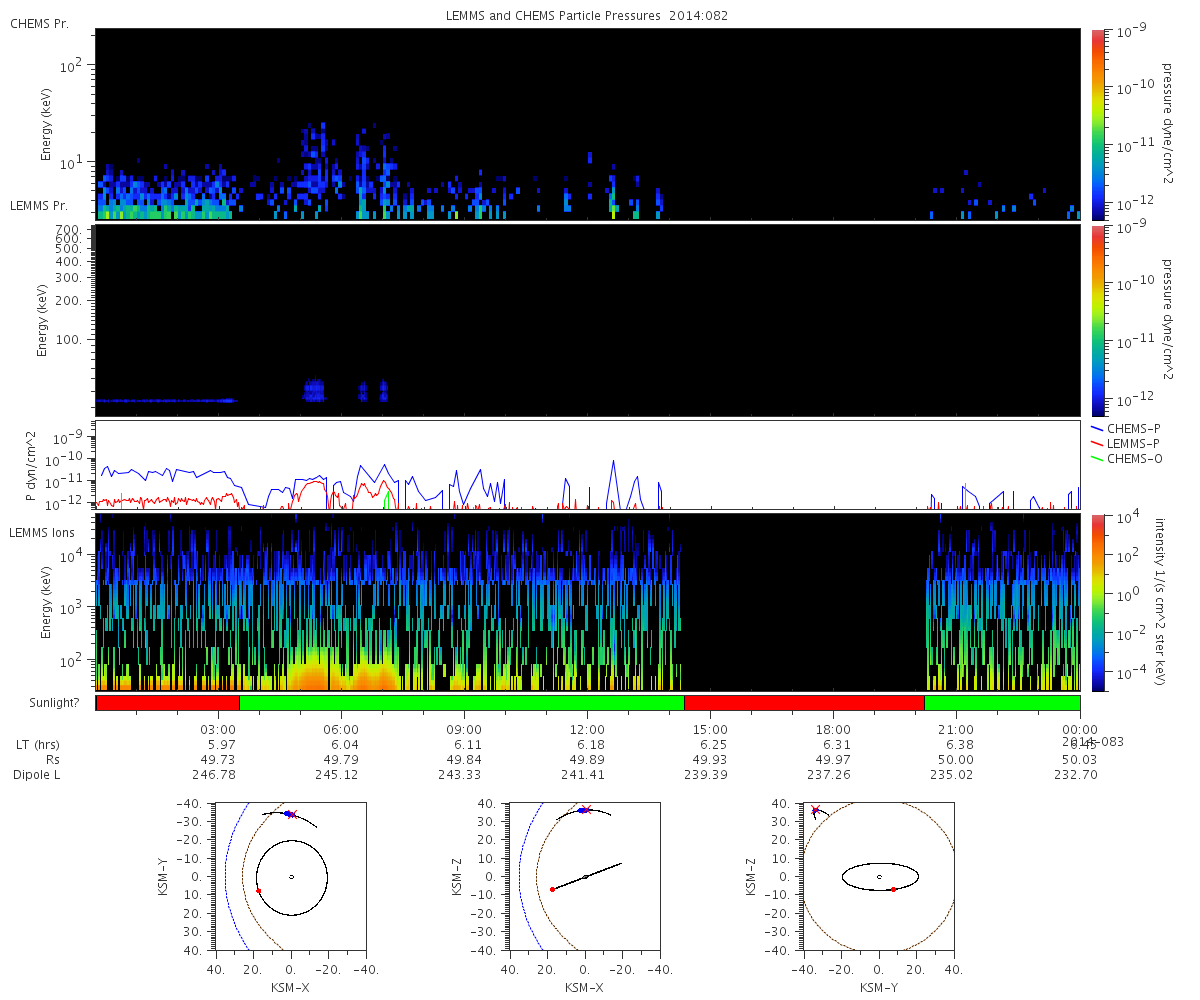Viewport: 1200px width, 1000px height.
Task: Click the blue spacecraft marker in KSM-X/KSM-Z plot
Action: click(x=582, y=810)
